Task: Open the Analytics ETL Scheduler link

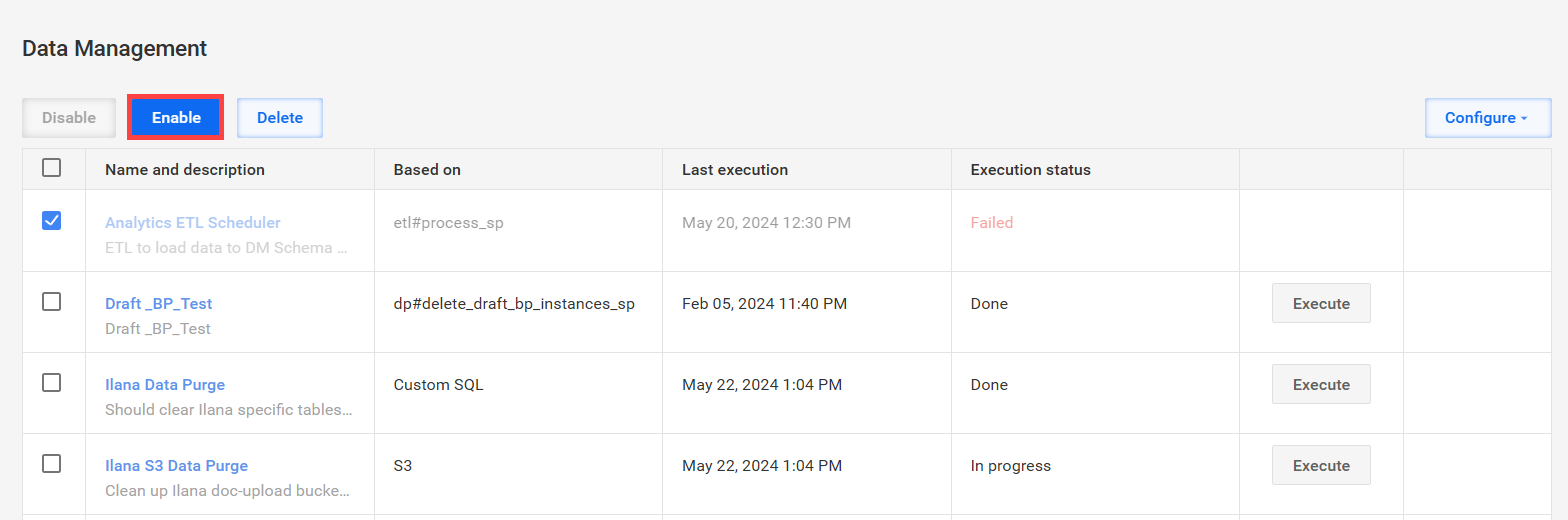Action: click(x=193, y=223)
